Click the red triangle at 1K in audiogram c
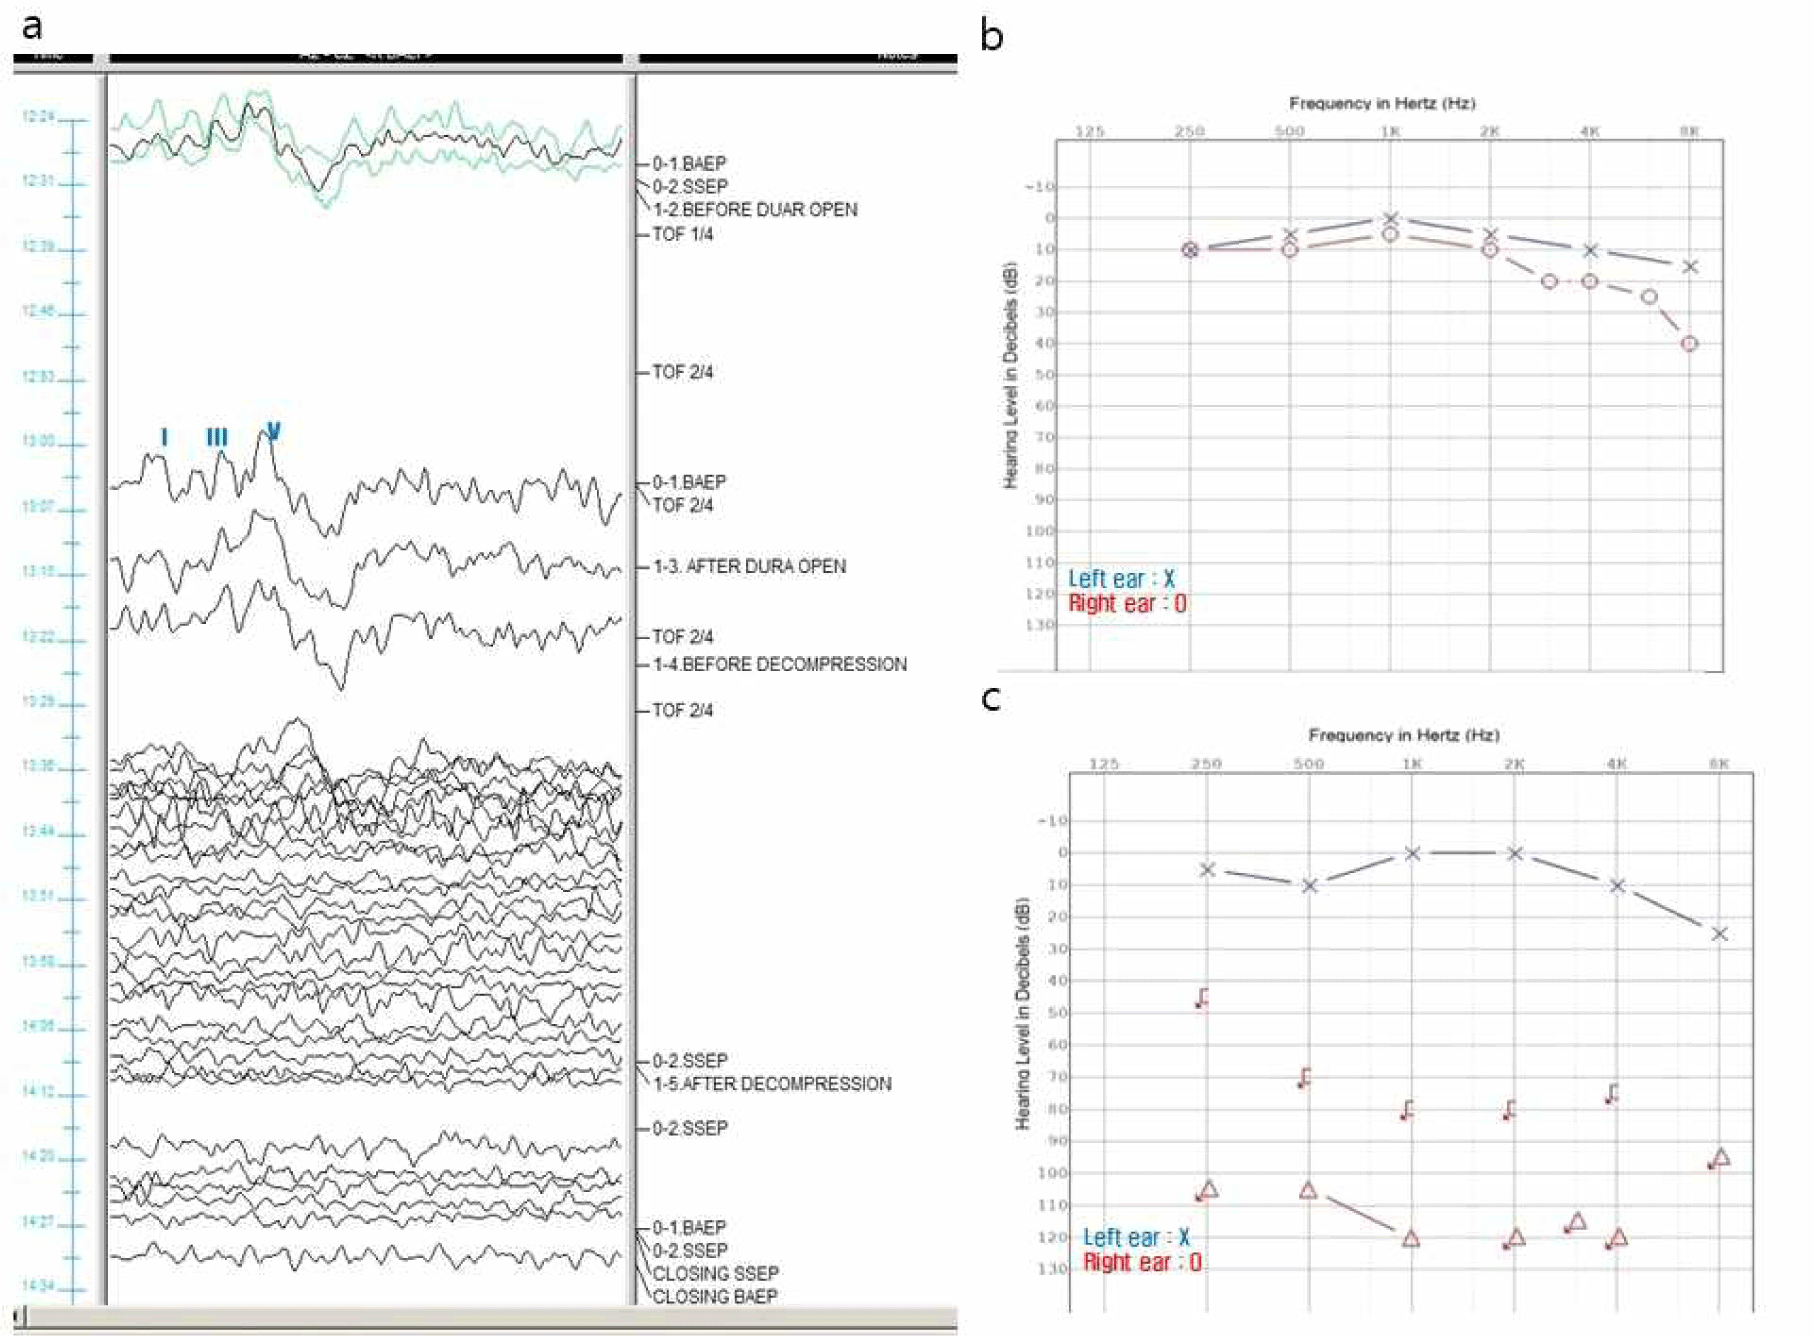The width and height of the screenshot is (1813, 1336). [x=1411, y=1238]
